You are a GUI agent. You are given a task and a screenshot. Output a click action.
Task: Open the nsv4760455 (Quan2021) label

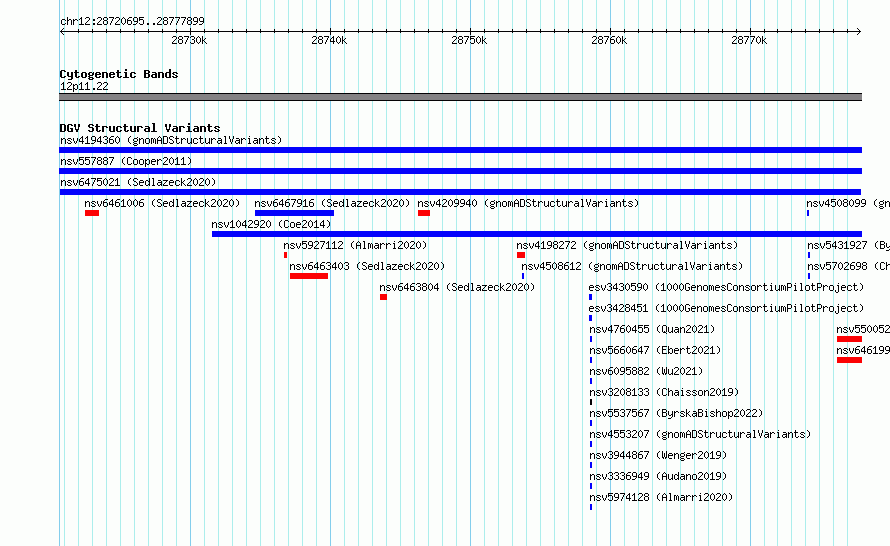[652, 329]
